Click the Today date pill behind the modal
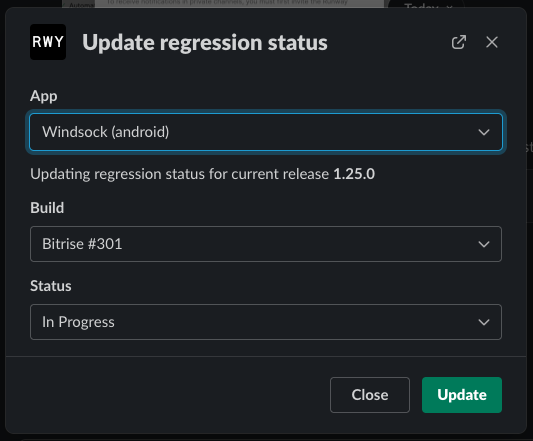The width and height of the screenshot is (533, 441). click(427, 4)
